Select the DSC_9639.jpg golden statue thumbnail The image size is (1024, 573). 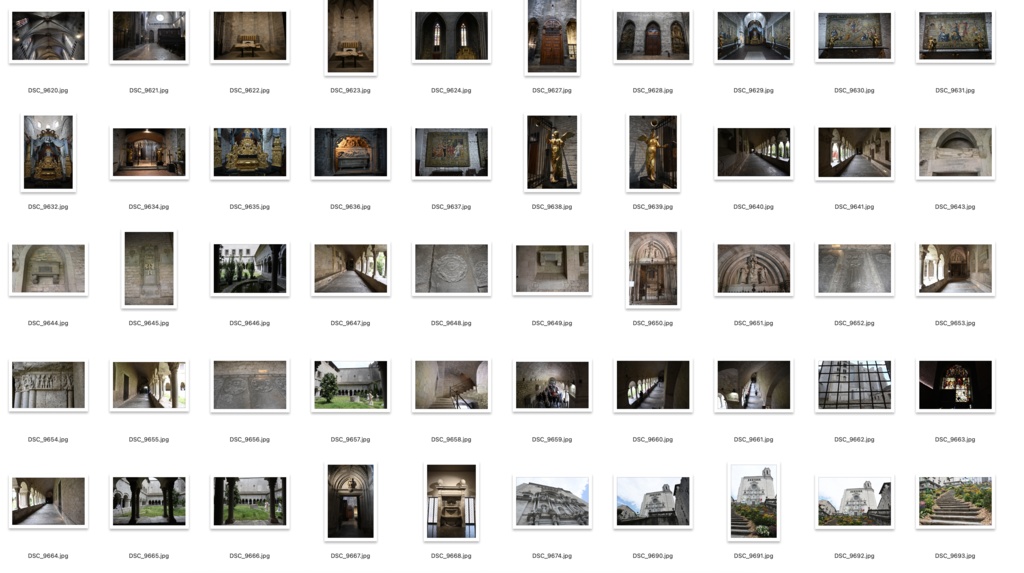[x=652, y=152]
